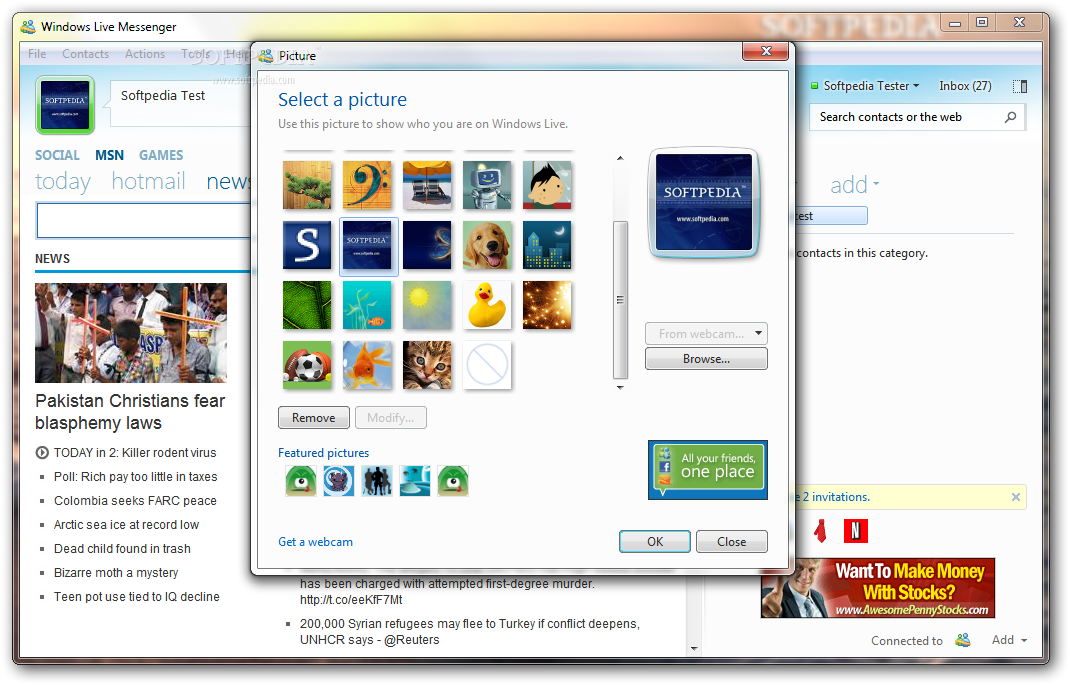The width and height of the screenshot is (1070, 685).
Task: Confirm with the OK button
Action: click(655, 542)
